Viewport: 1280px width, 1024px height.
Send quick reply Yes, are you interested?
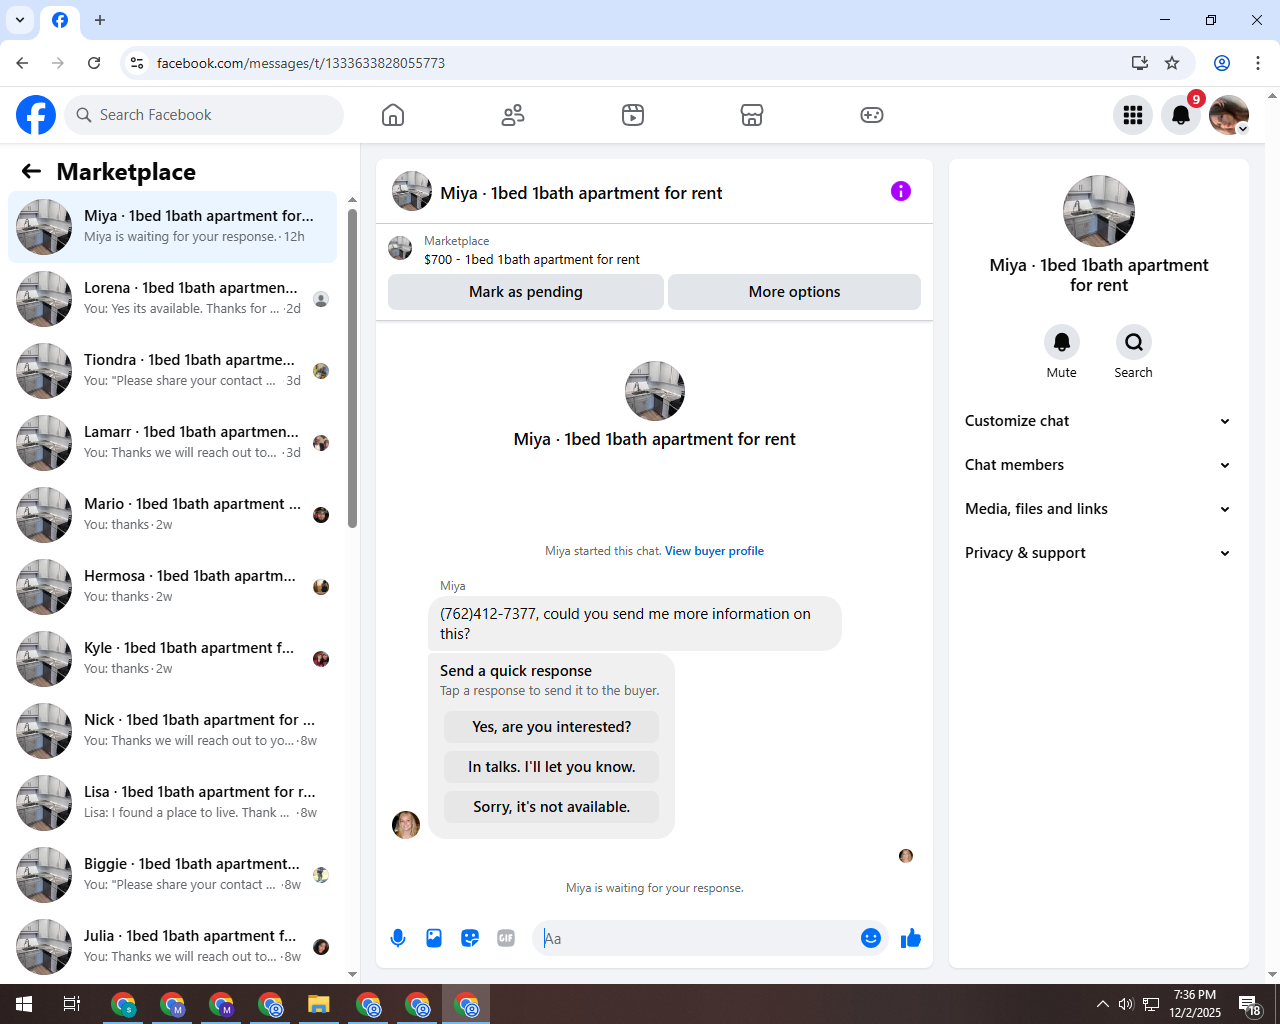(552, 727)
